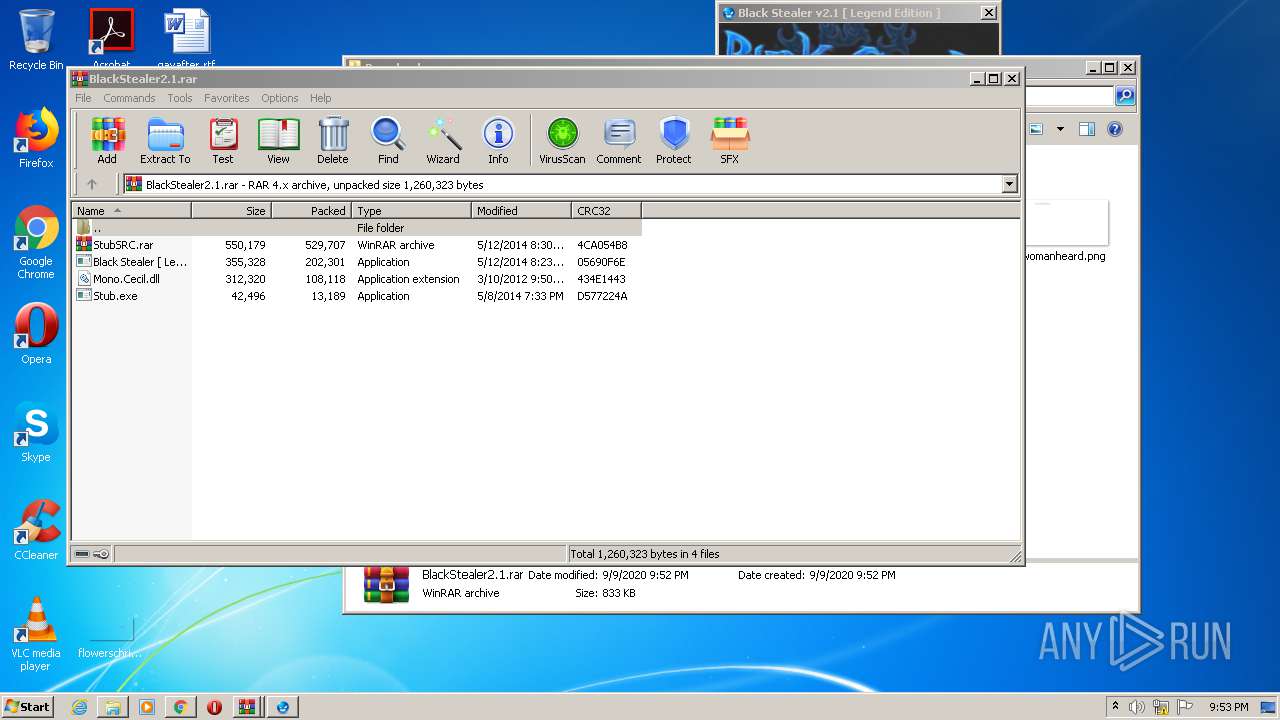This screenshot has width=1280, height=720.
Task: Click the 550,179 size value
Action: [x=245, y=245]
